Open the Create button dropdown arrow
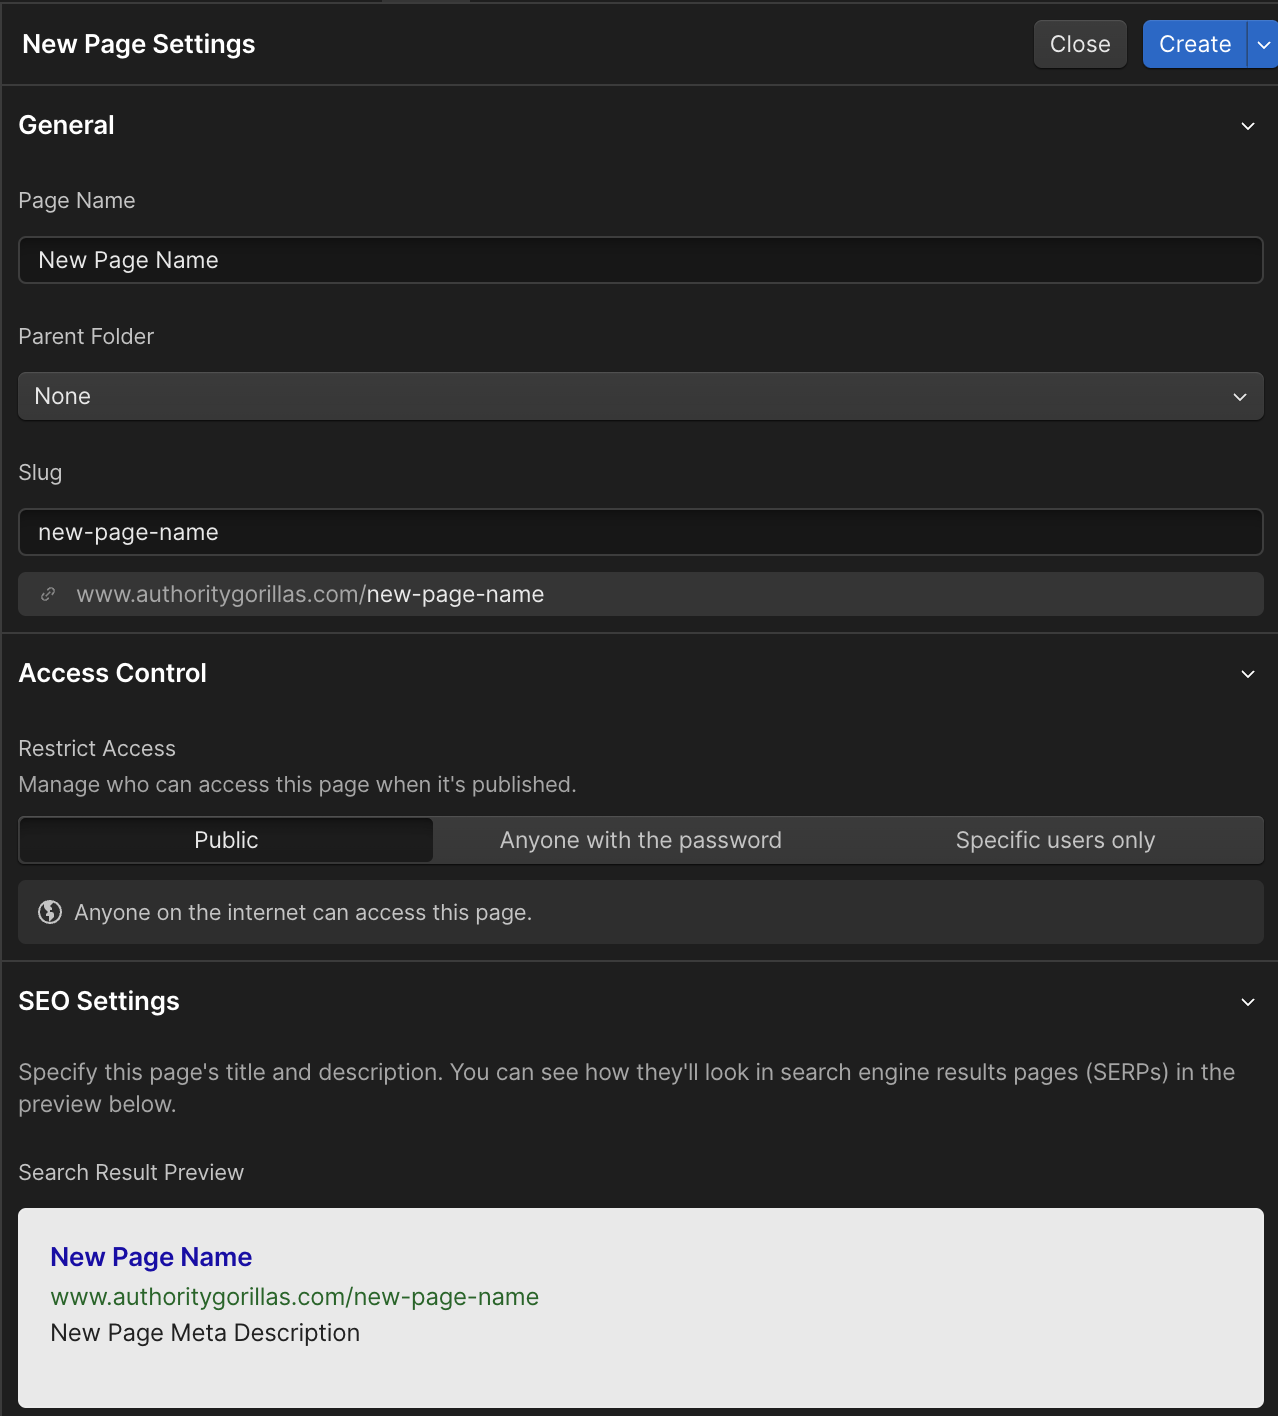Screen dimensions: 1278x1416 1263,45
